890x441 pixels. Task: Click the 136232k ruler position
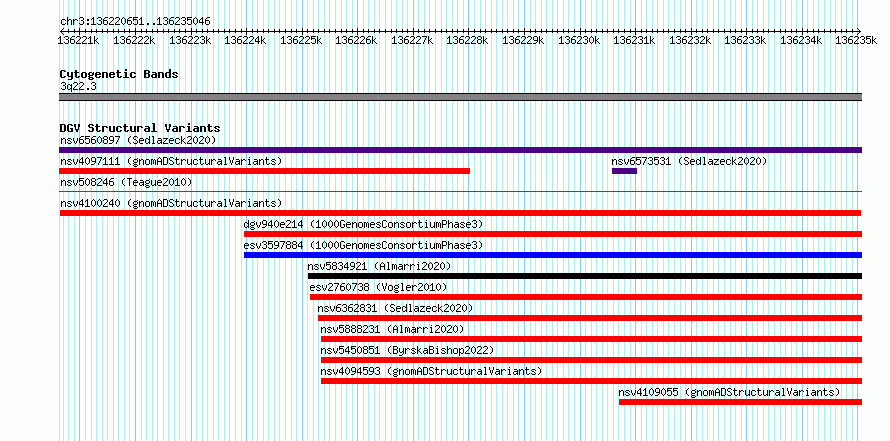pos(690,40)
